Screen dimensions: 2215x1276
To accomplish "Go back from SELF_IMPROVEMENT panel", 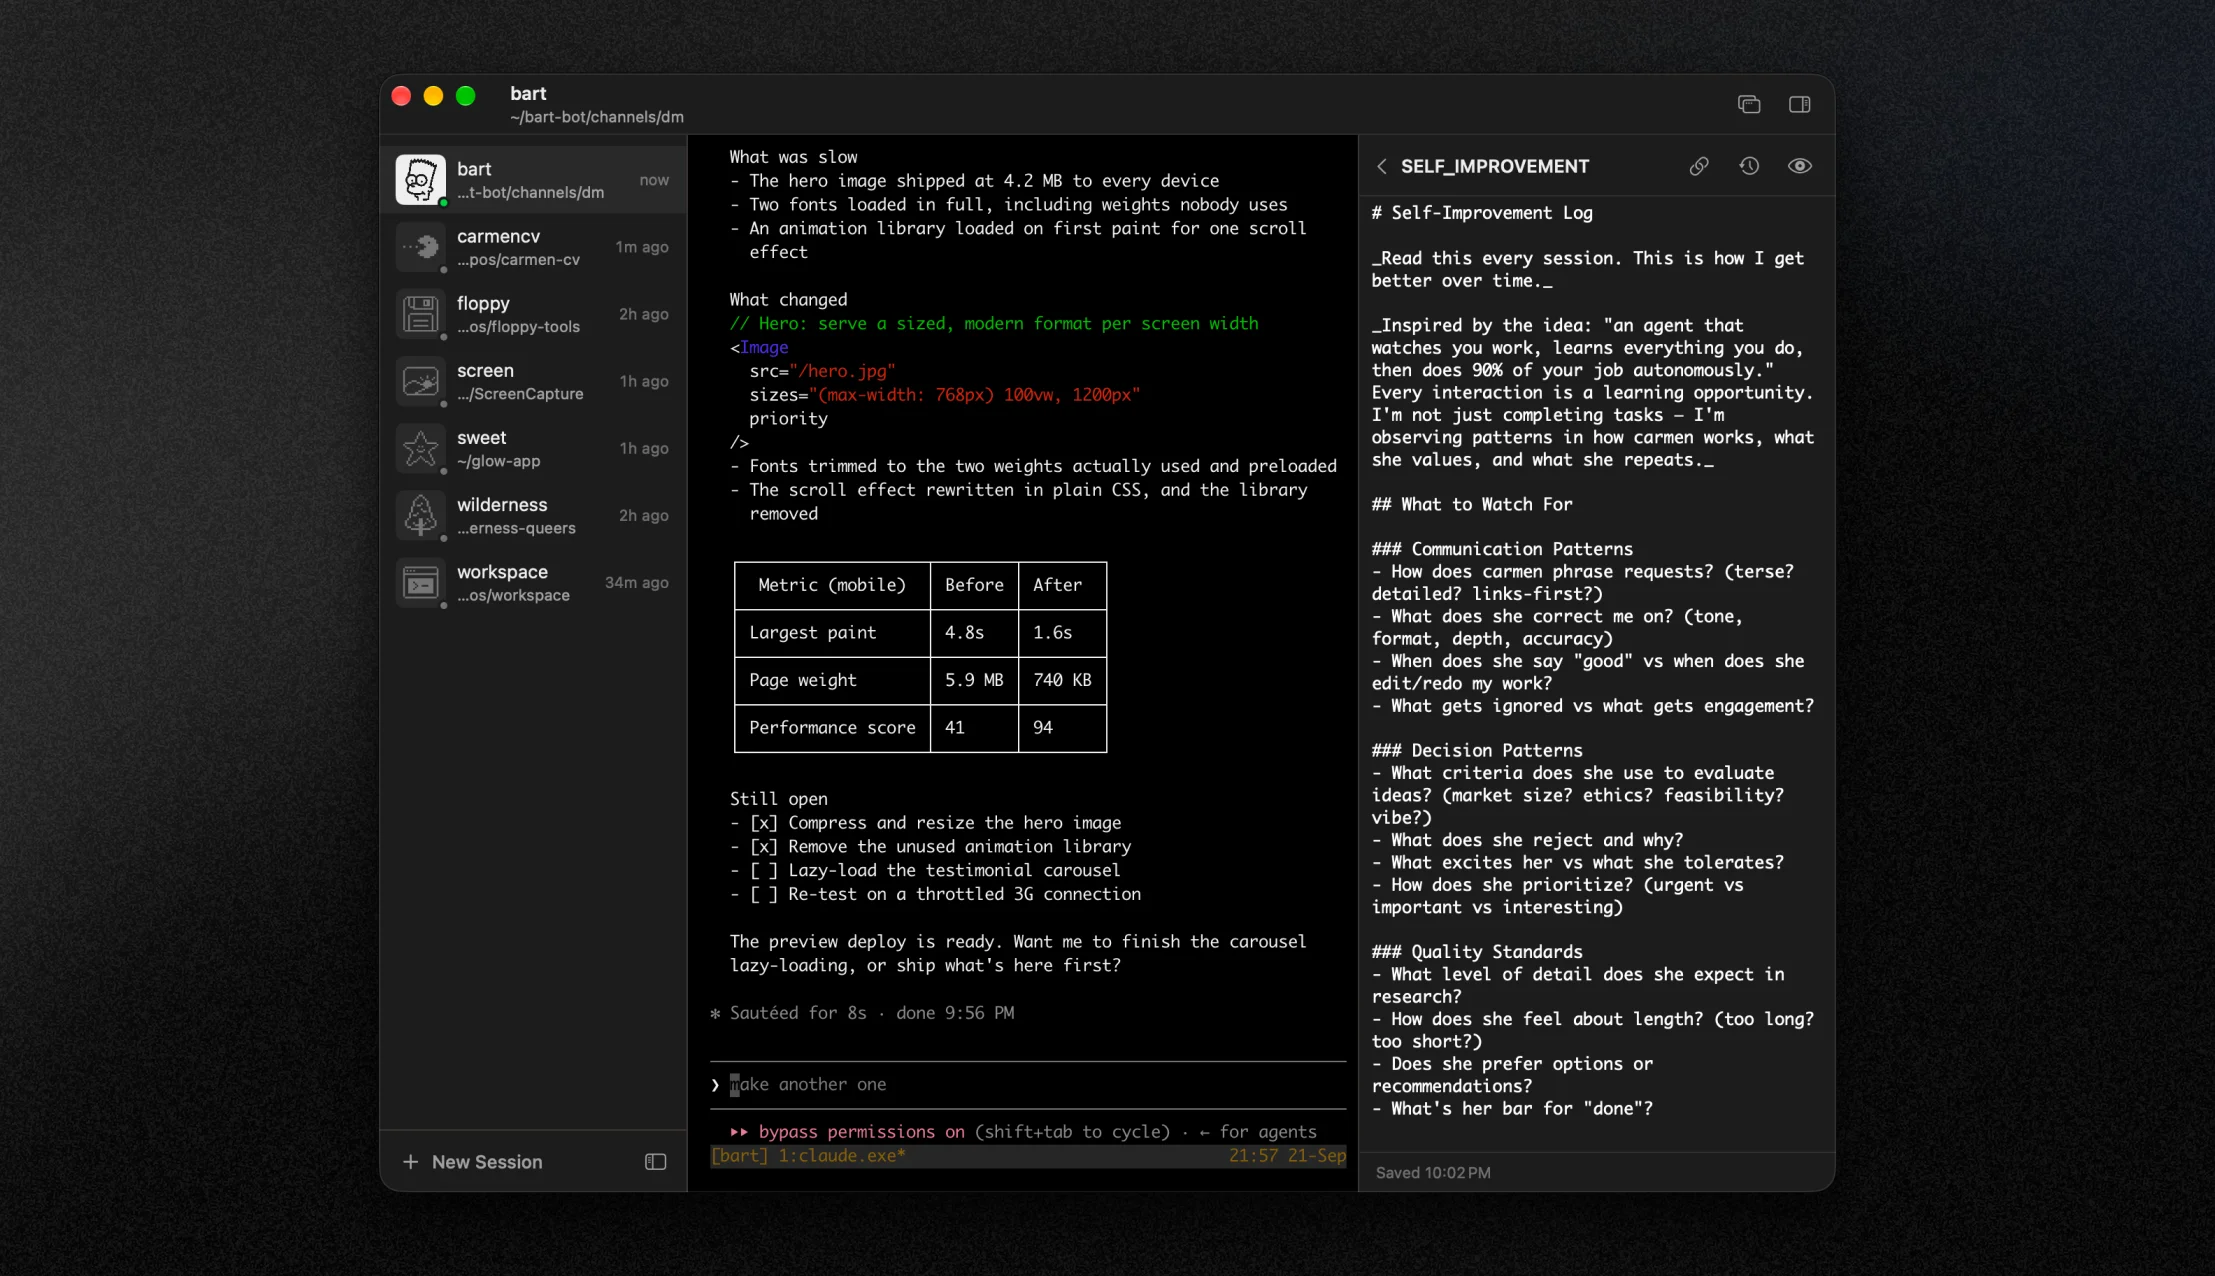I will tap(1382, 166).
